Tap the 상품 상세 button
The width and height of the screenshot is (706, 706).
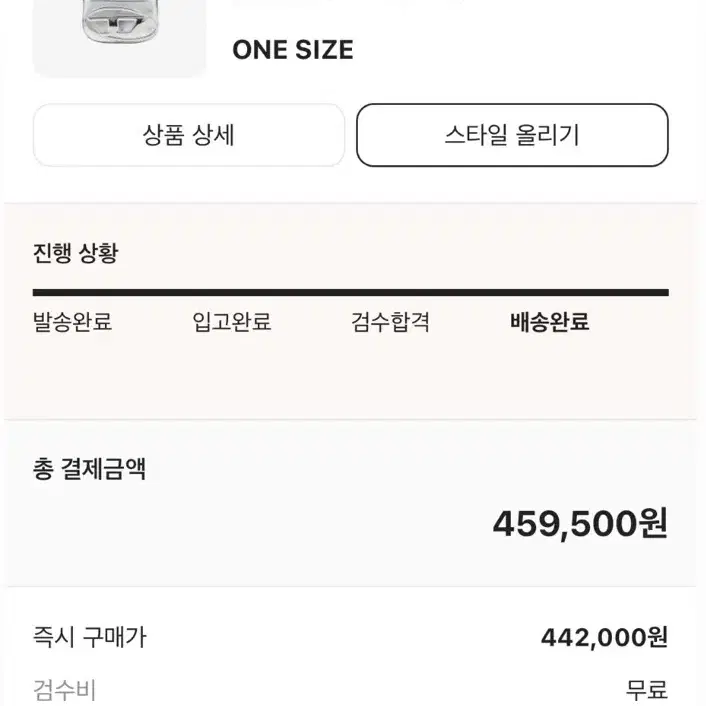[189, 135]
